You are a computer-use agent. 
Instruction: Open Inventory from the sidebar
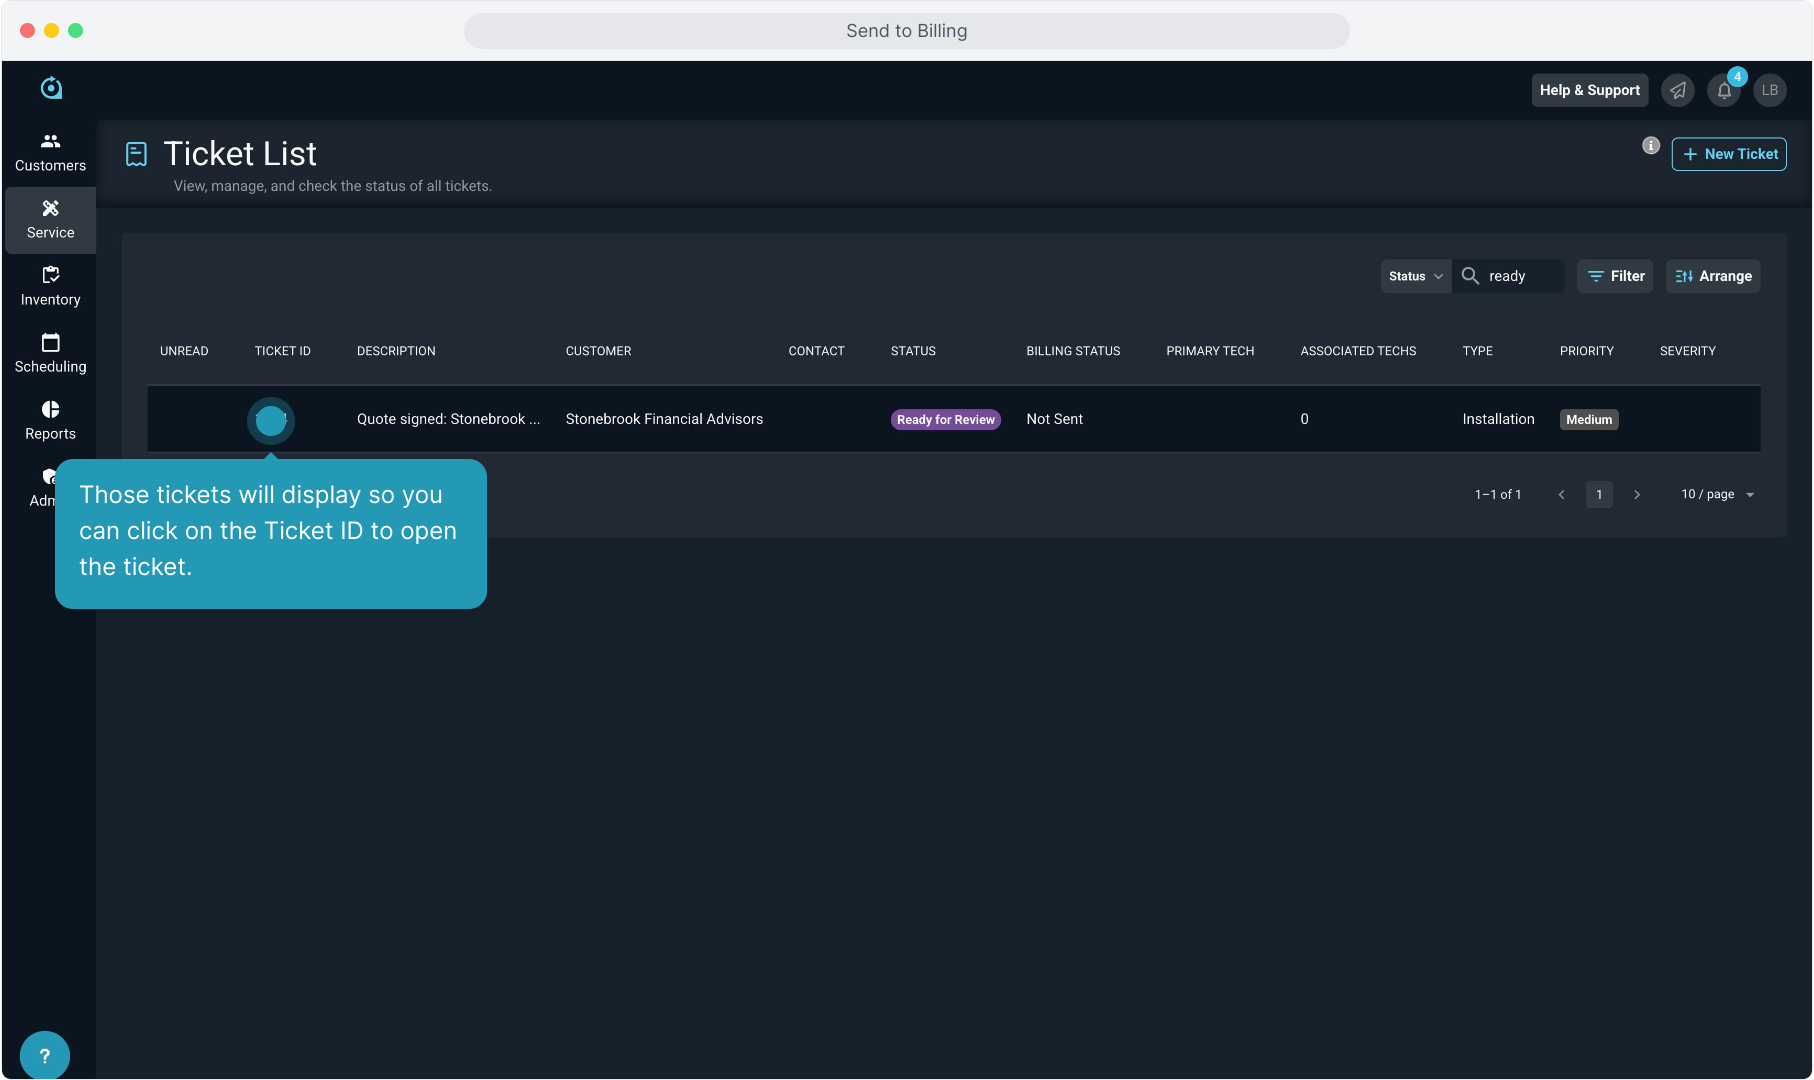pyautogui.click(x=50, y=286)
